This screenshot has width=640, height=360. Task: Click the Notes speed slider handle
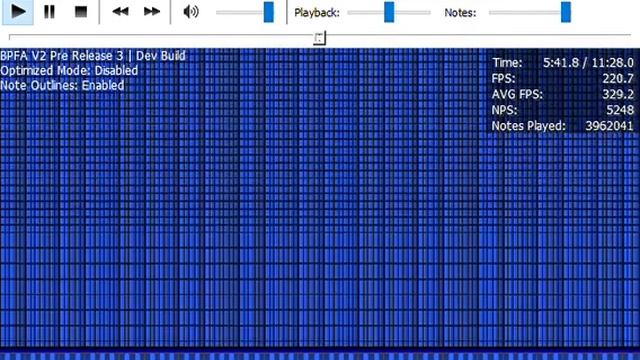pyautogui.click(x=566, y=12)
